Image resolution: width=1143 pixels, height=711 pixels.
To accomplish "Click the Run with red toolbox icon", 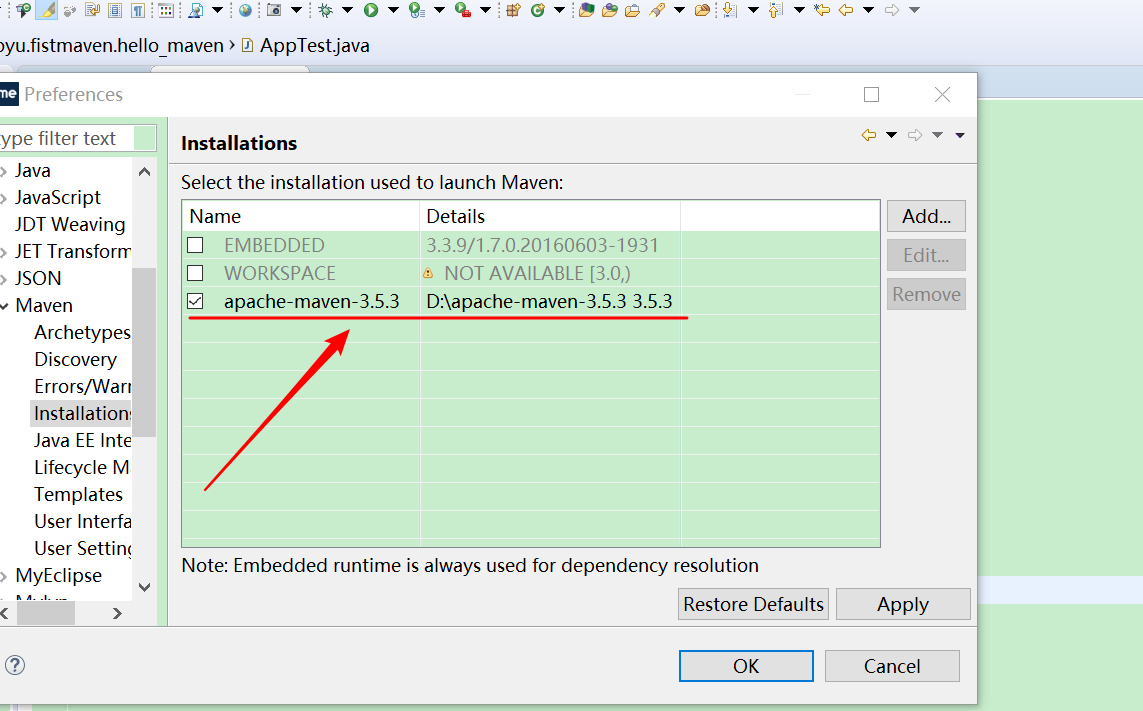I will click(x=462, y=10).
